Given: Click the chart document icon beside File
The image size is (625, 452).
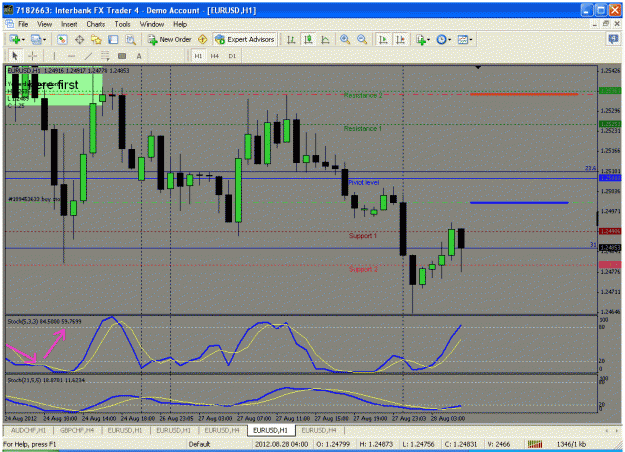Looking at the screenshot, I should (x=9, y=24).
